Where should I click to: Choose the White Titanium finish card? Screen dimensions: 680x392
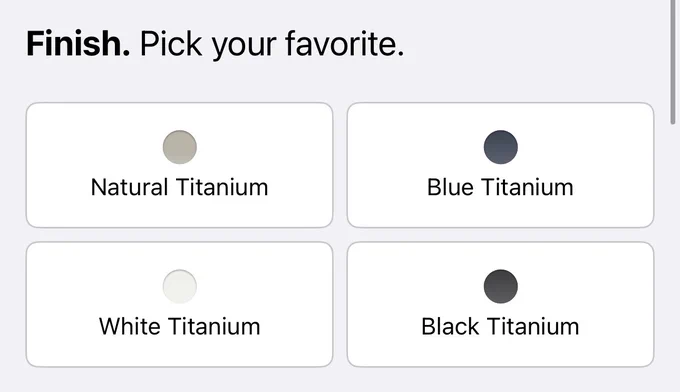[x=180, y=304]
